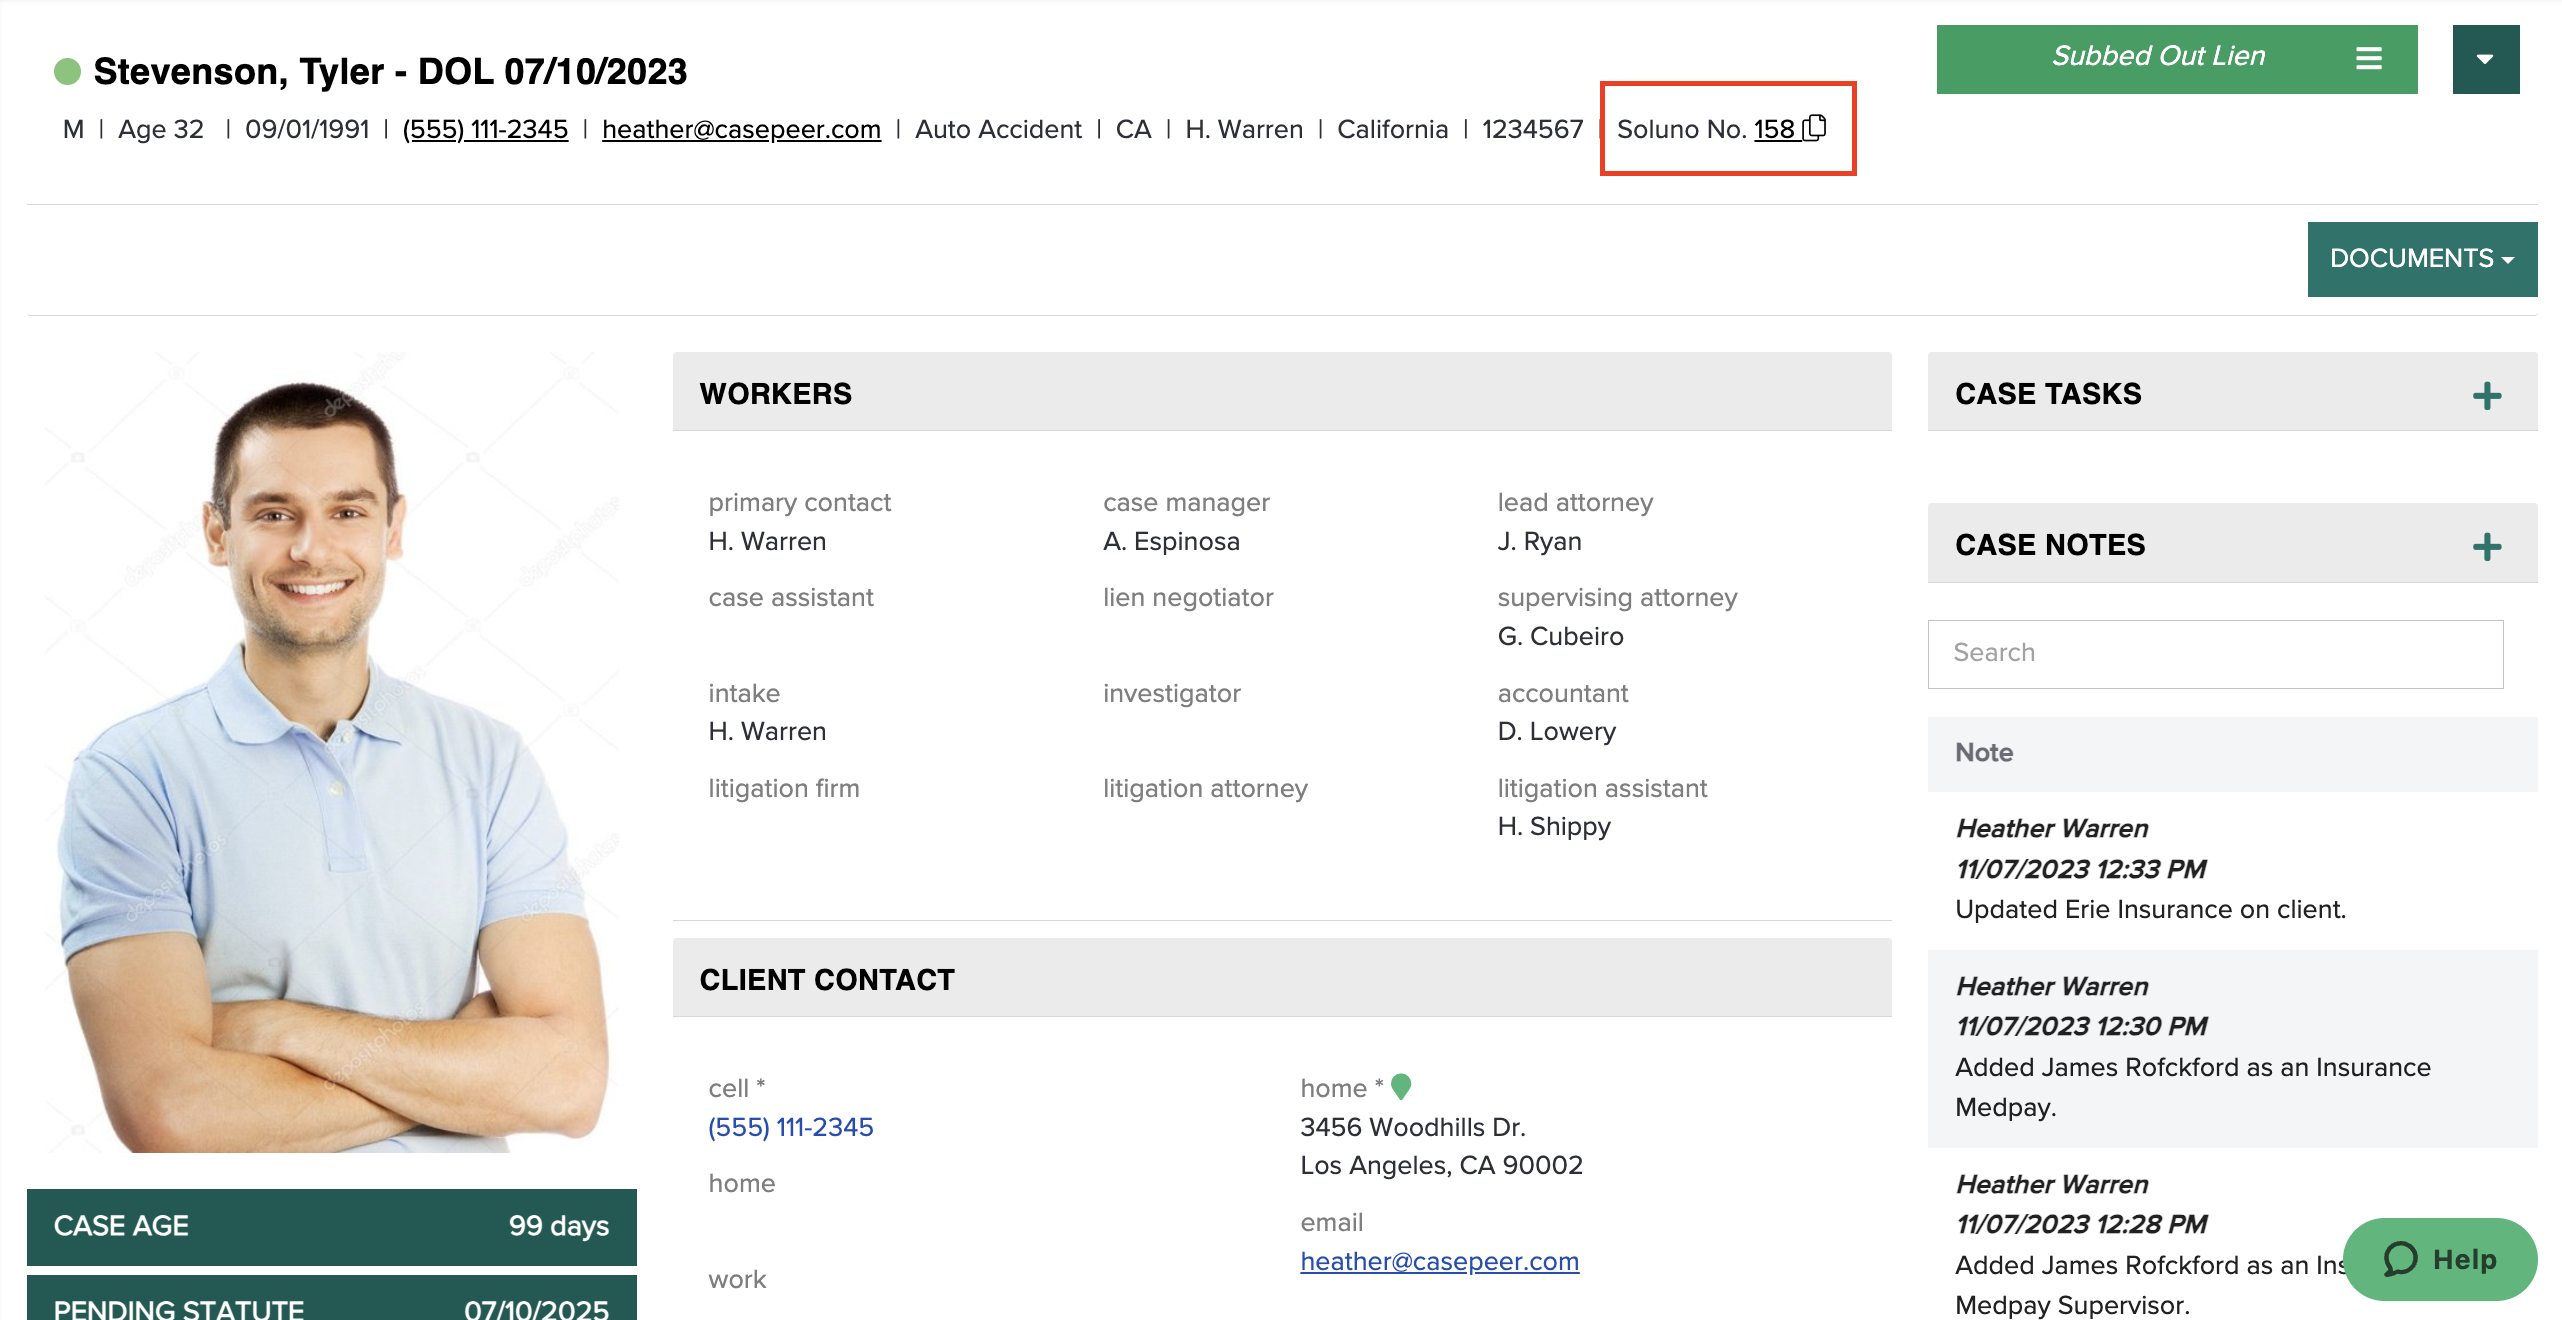This screenshot has height=1320, width=2562.
Task: Add a new case note with plus icon
Action: pos(2486,546)
